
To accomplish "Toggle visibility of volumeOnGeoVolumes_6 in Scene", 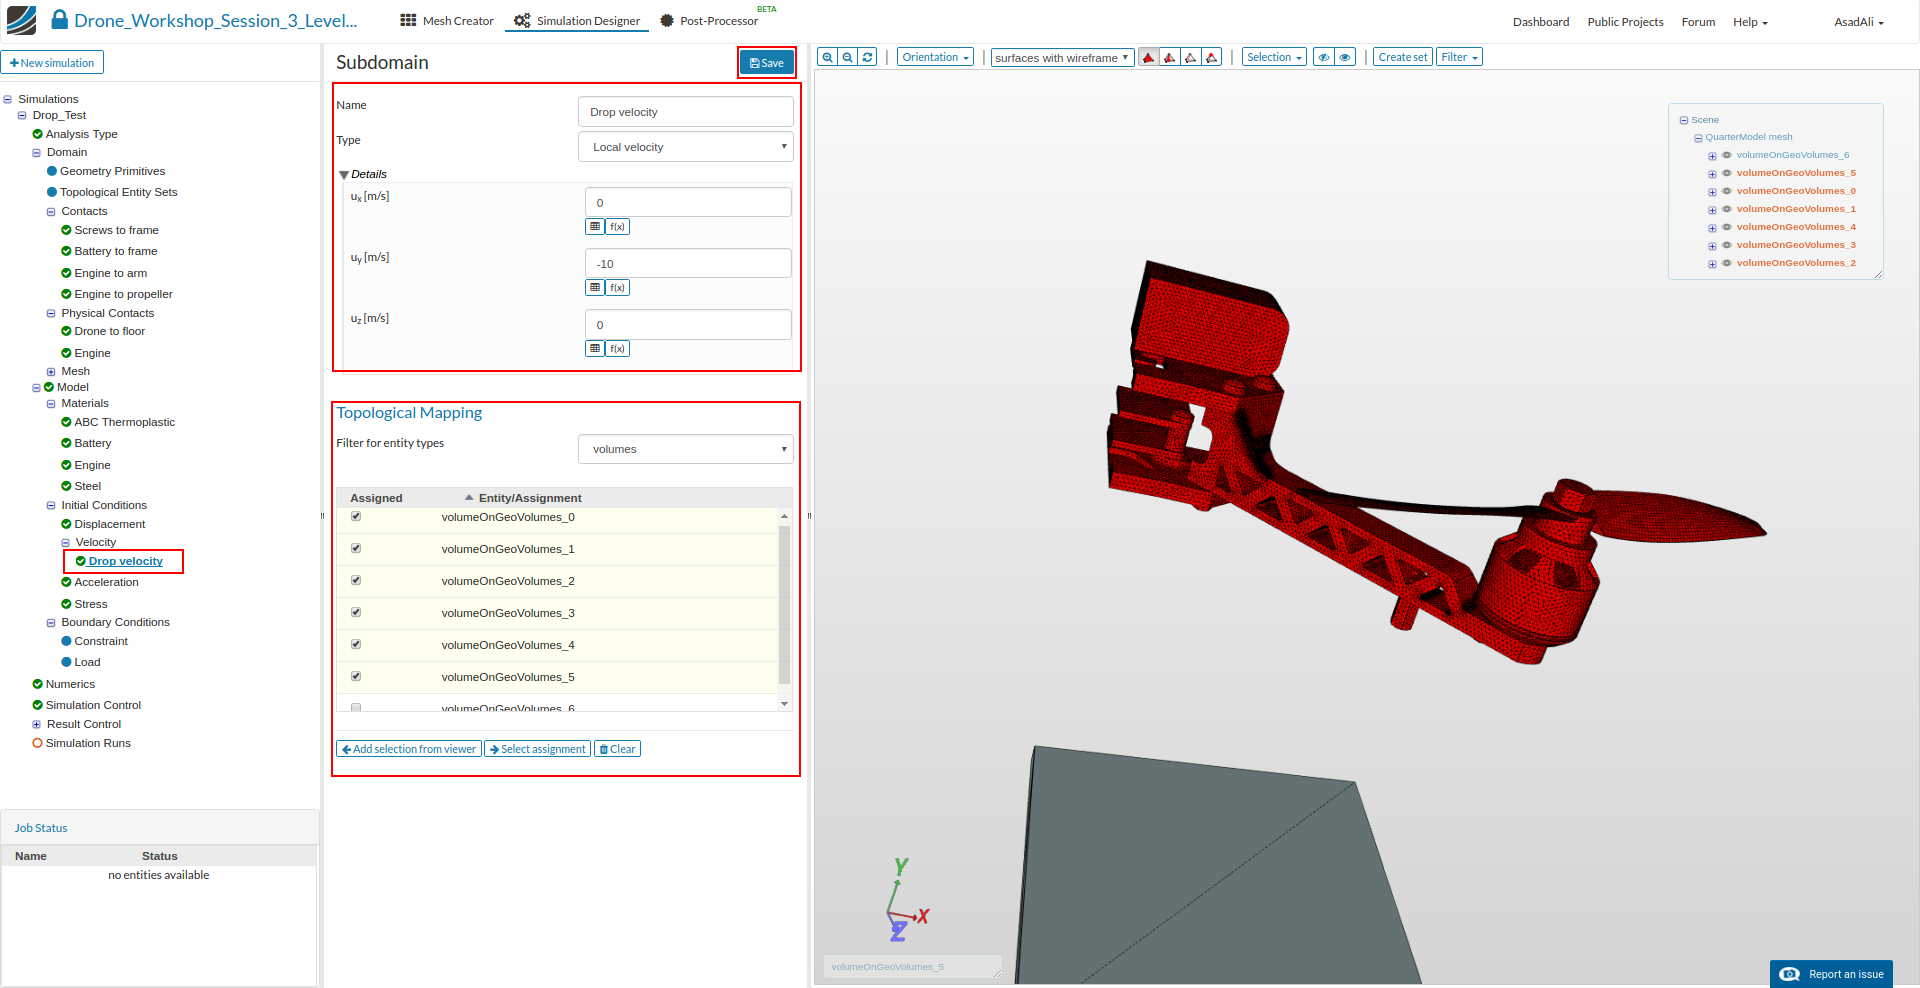I will 1727,155.
